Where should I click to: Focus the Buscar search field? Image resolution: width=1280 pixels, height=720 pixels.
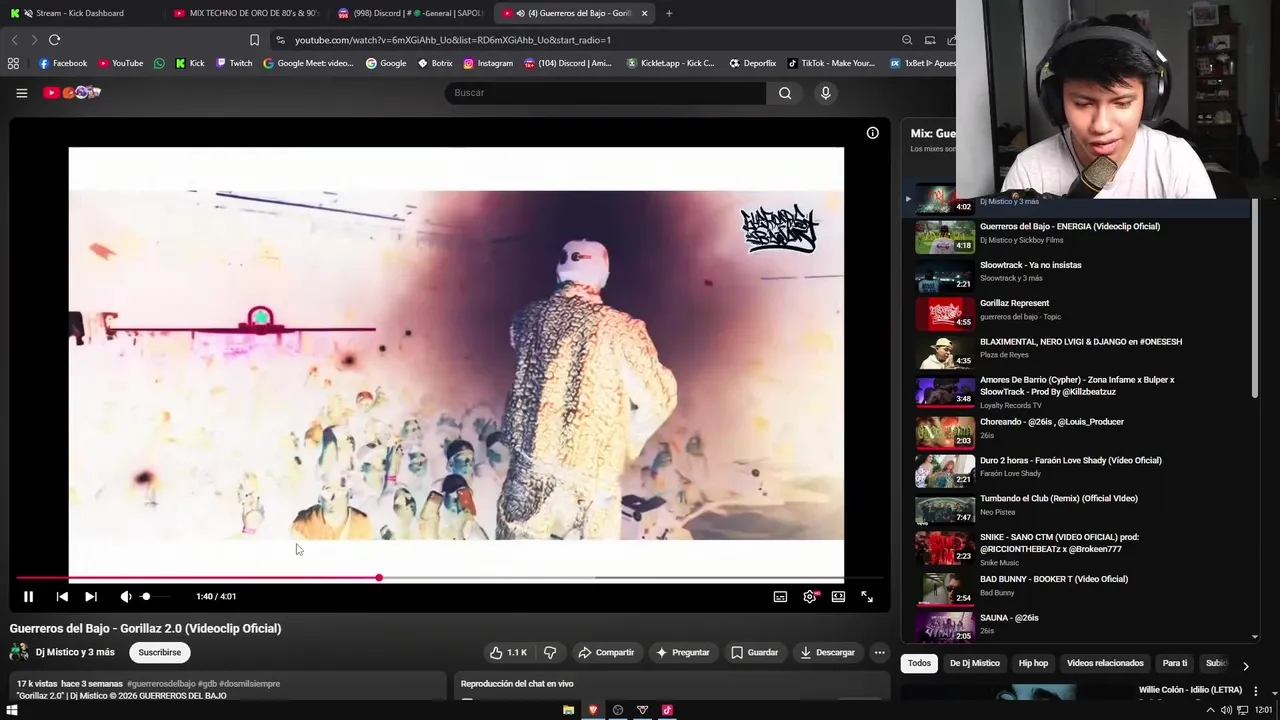[x=605, y=93]
